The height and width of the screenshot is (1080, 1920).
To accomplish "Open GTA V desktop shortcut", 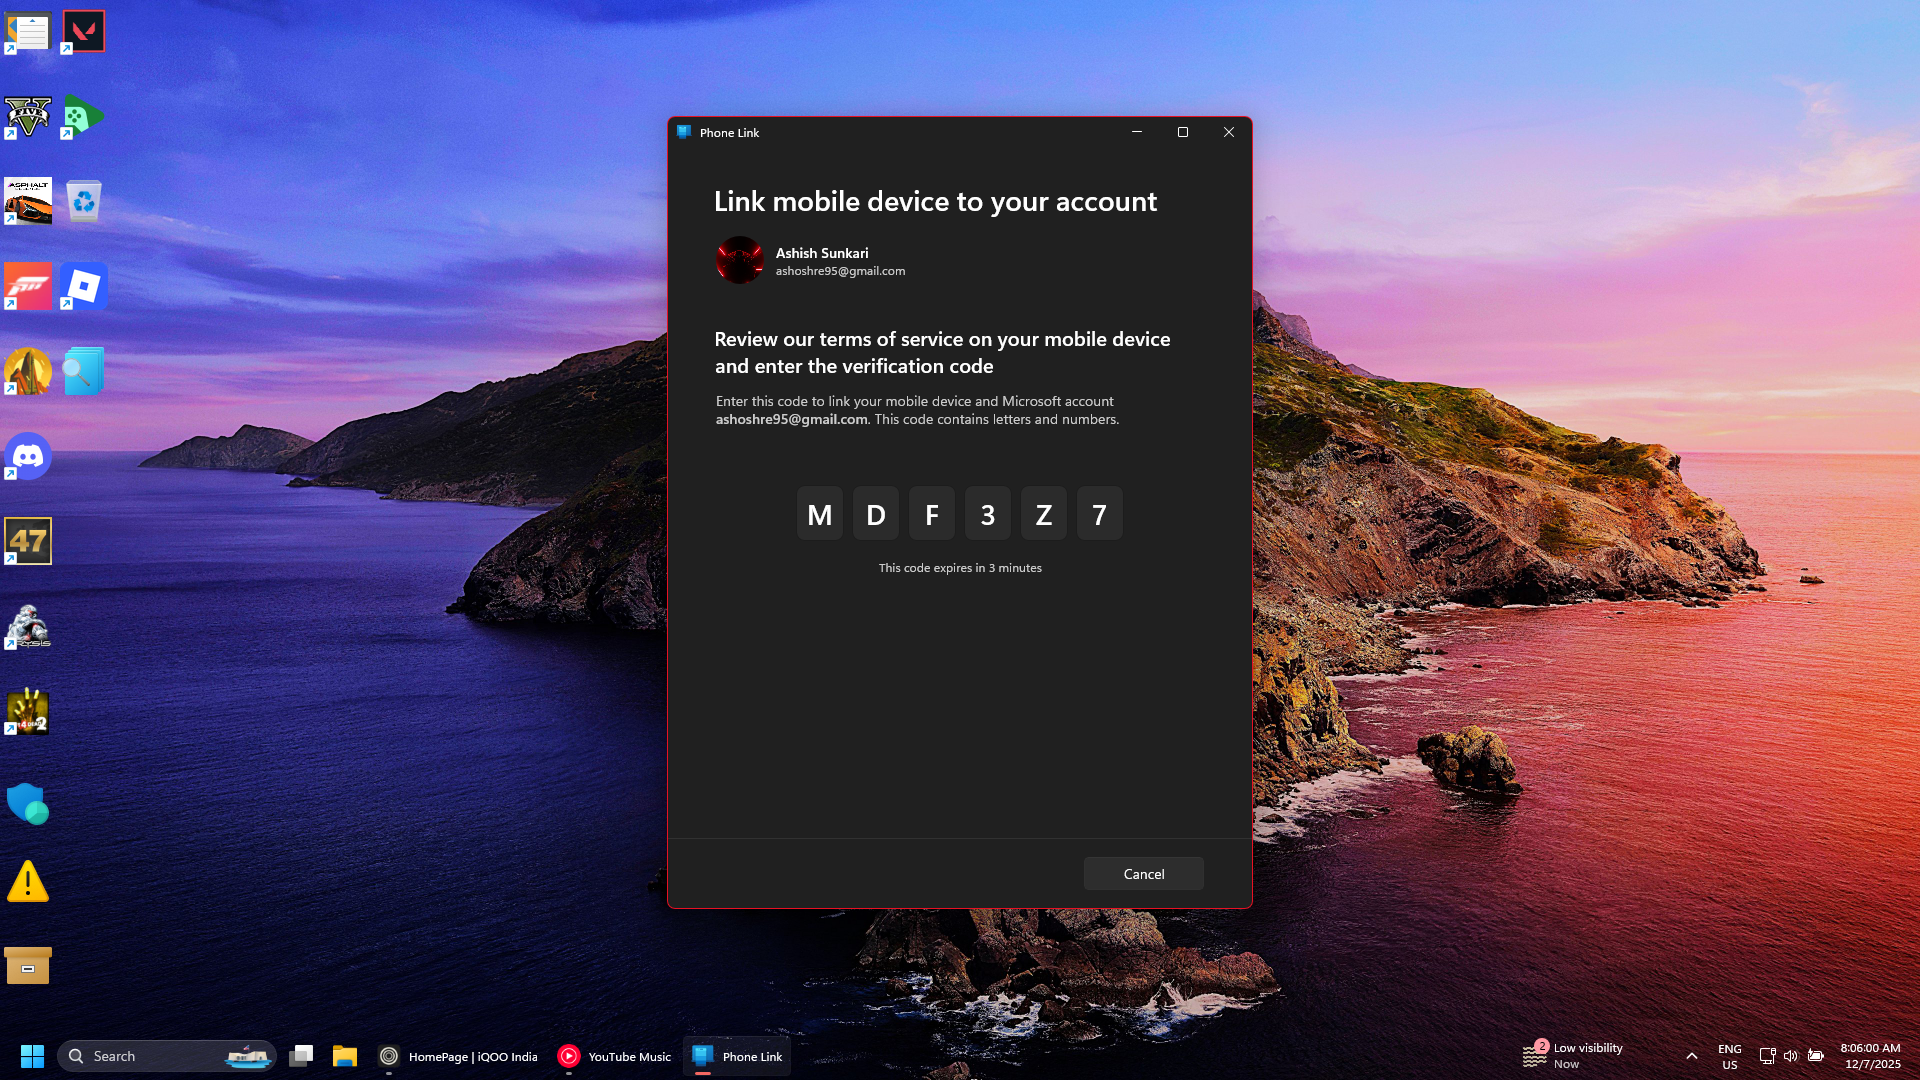I will click(x=28, y=117).
